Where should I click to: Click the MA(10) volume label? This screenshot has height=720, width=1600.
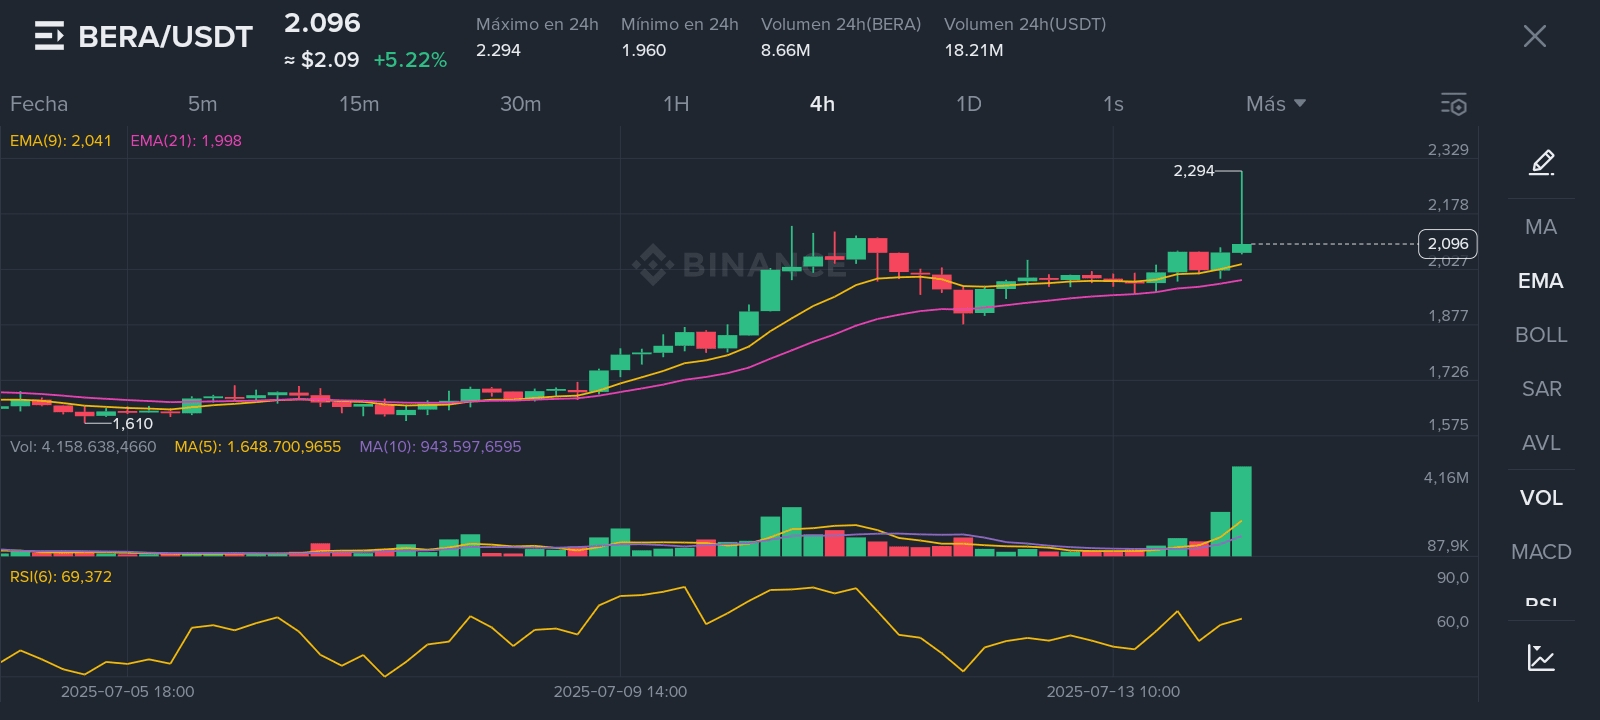click(440, 447)
